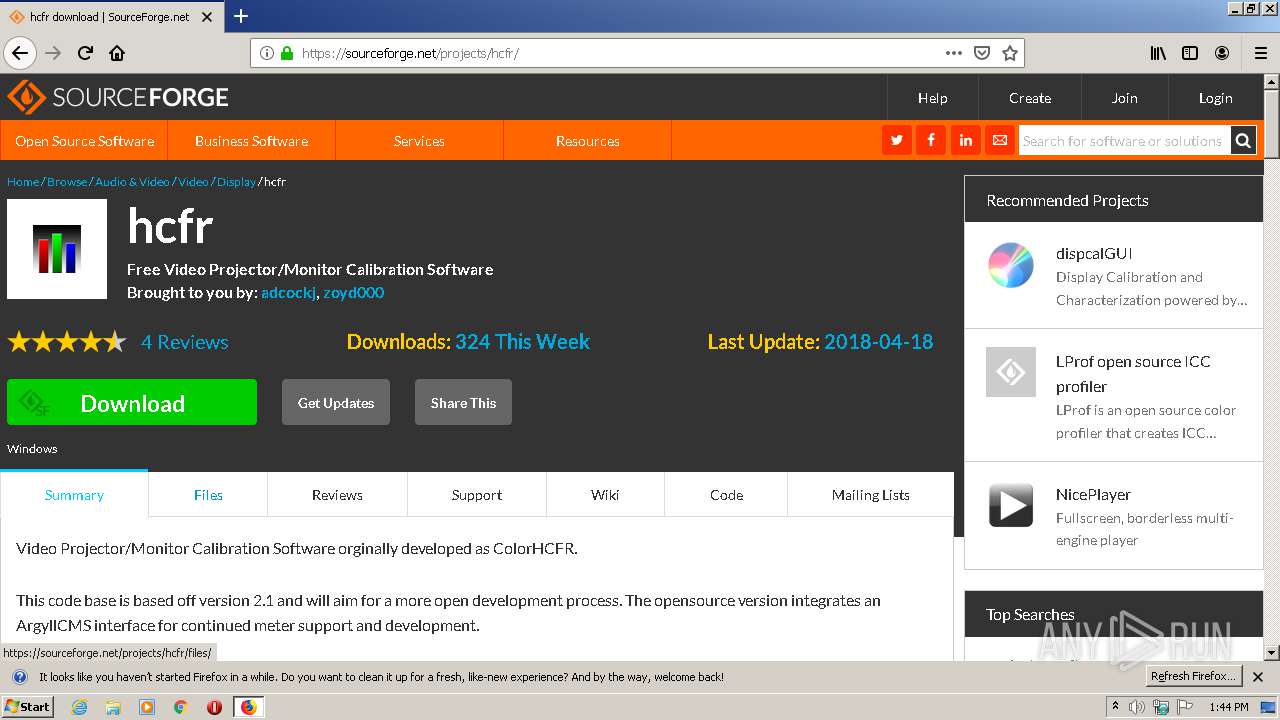Open Chrome from the taskbar
The height and width of the screenshot is (720, 1280).
[x=181, y=707]
